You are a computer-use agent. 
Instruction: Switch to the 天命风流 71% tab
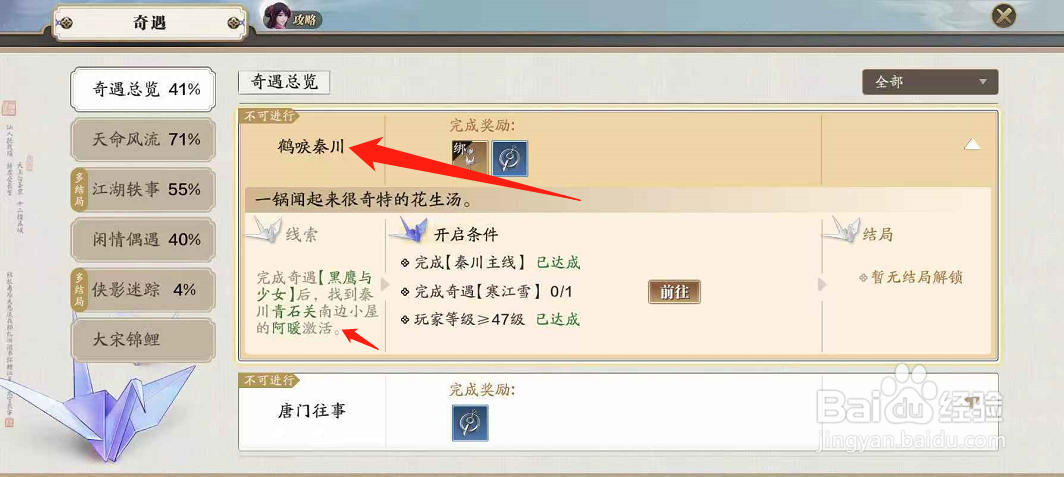coord(143,140)
